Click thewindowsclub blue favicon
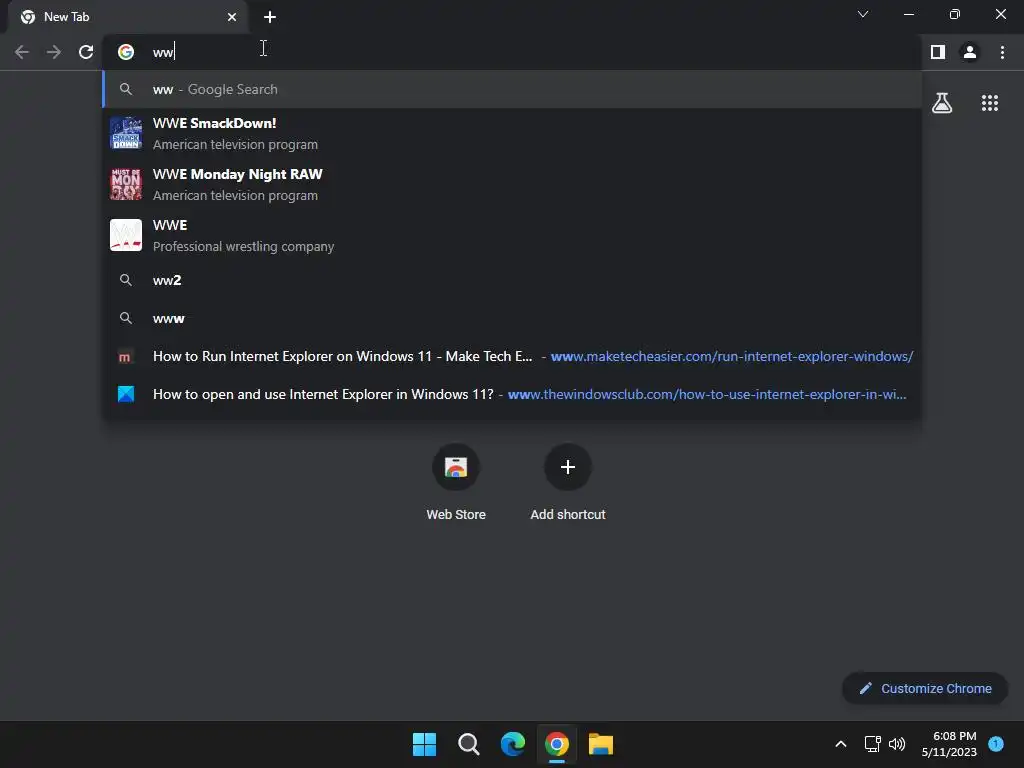 pos(126,394)
